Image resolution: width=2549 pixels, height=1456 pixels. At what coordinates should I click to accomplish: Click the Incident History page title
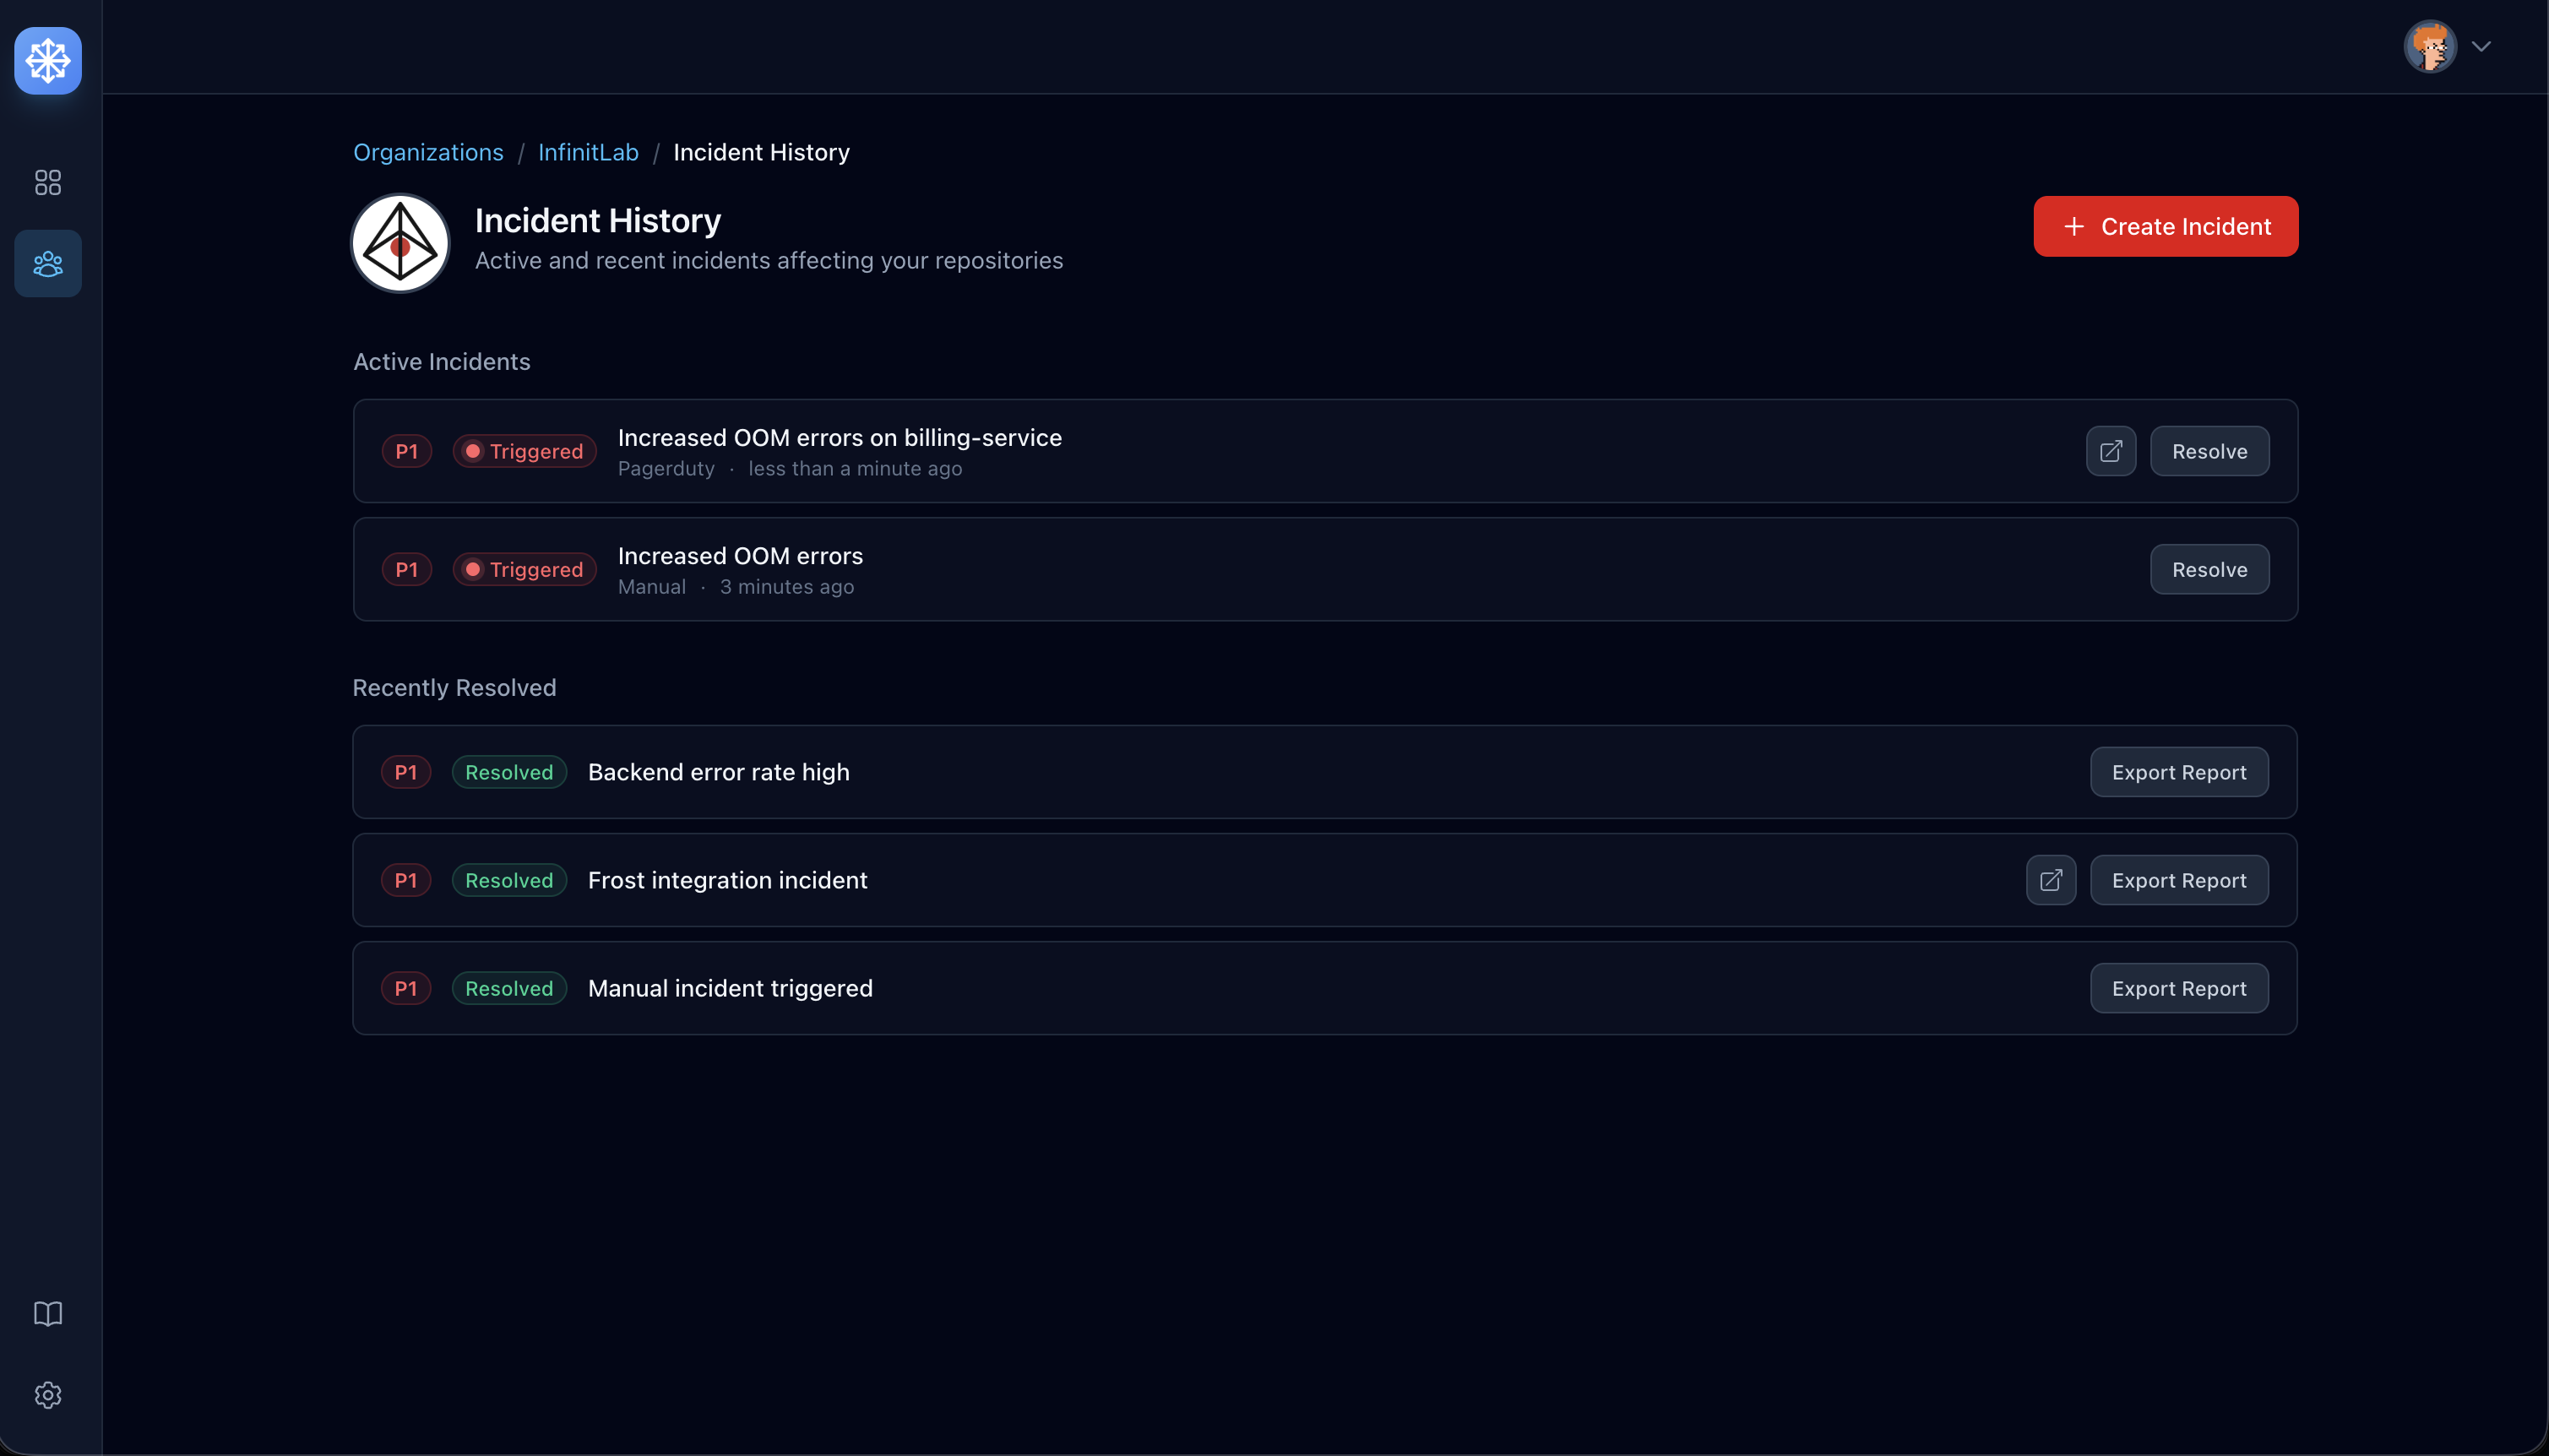click(x=598, y=220)
